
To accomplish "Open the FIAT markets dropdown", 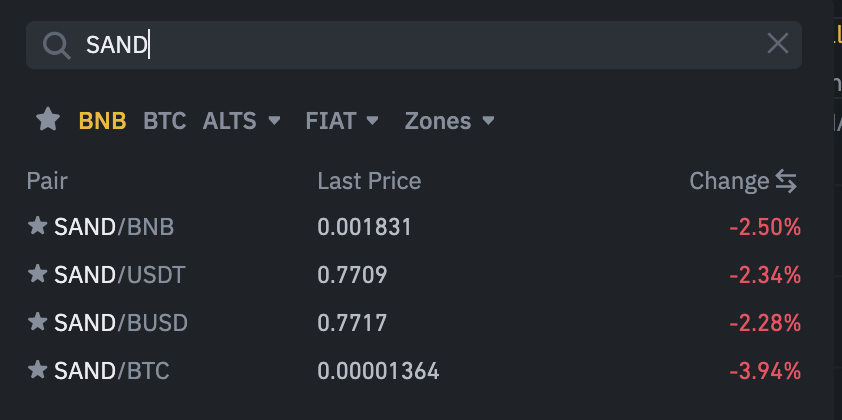I will coord(342,121).
